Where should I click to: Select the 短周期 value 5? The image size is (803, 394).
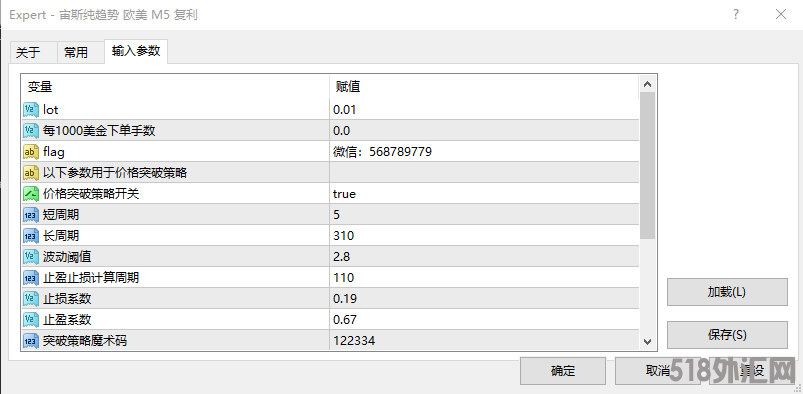click(x=336, y=215)
